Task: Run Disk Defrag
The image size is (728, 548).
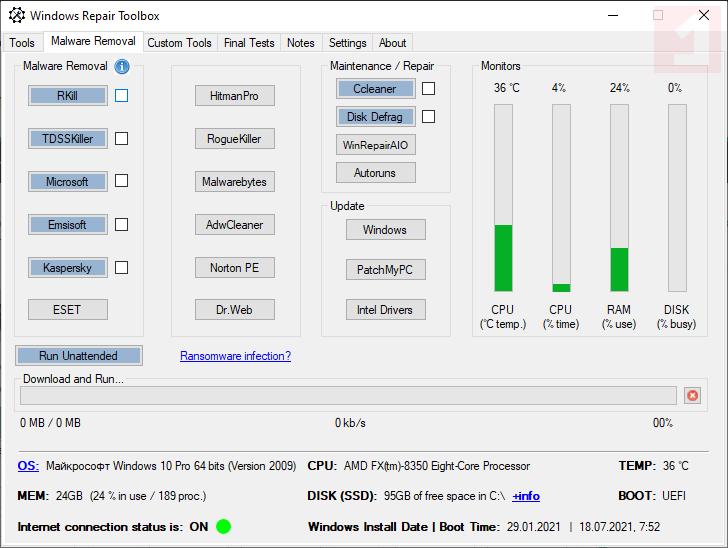Action: (x=376, y=117)
